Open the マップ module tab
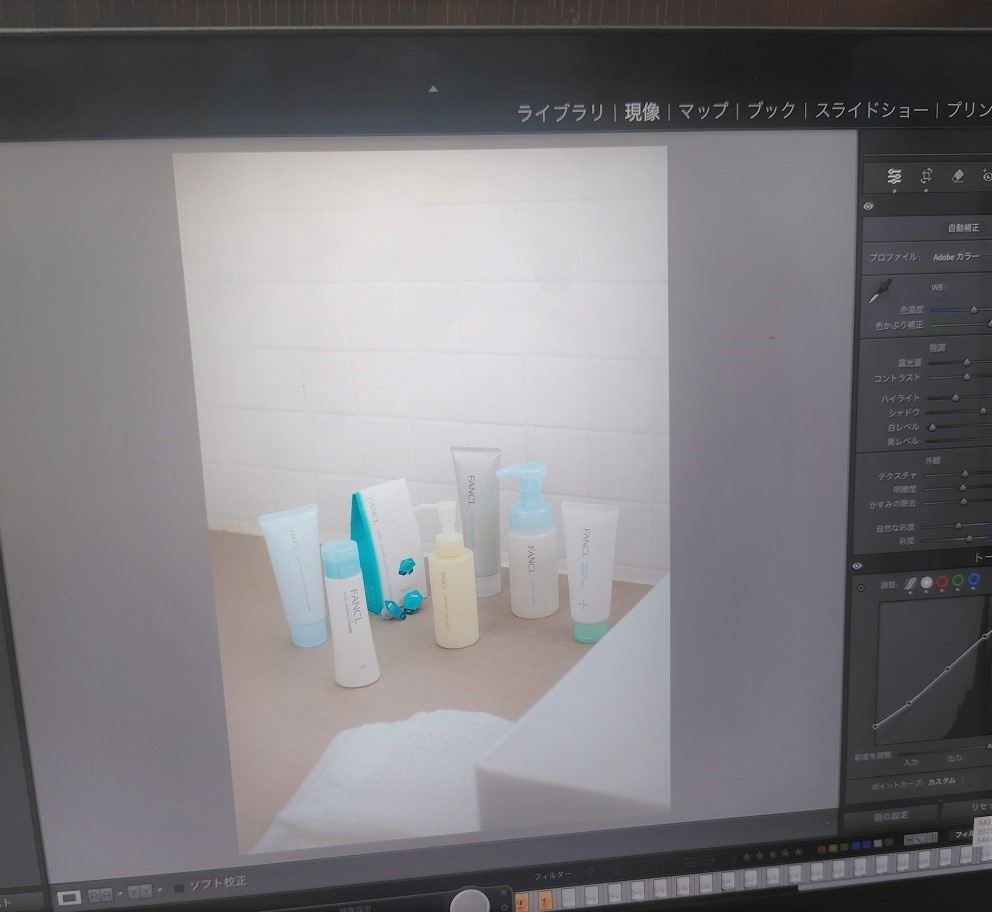Image resolution: width=992 pixels, height=912 pixels. pos(703,111)
